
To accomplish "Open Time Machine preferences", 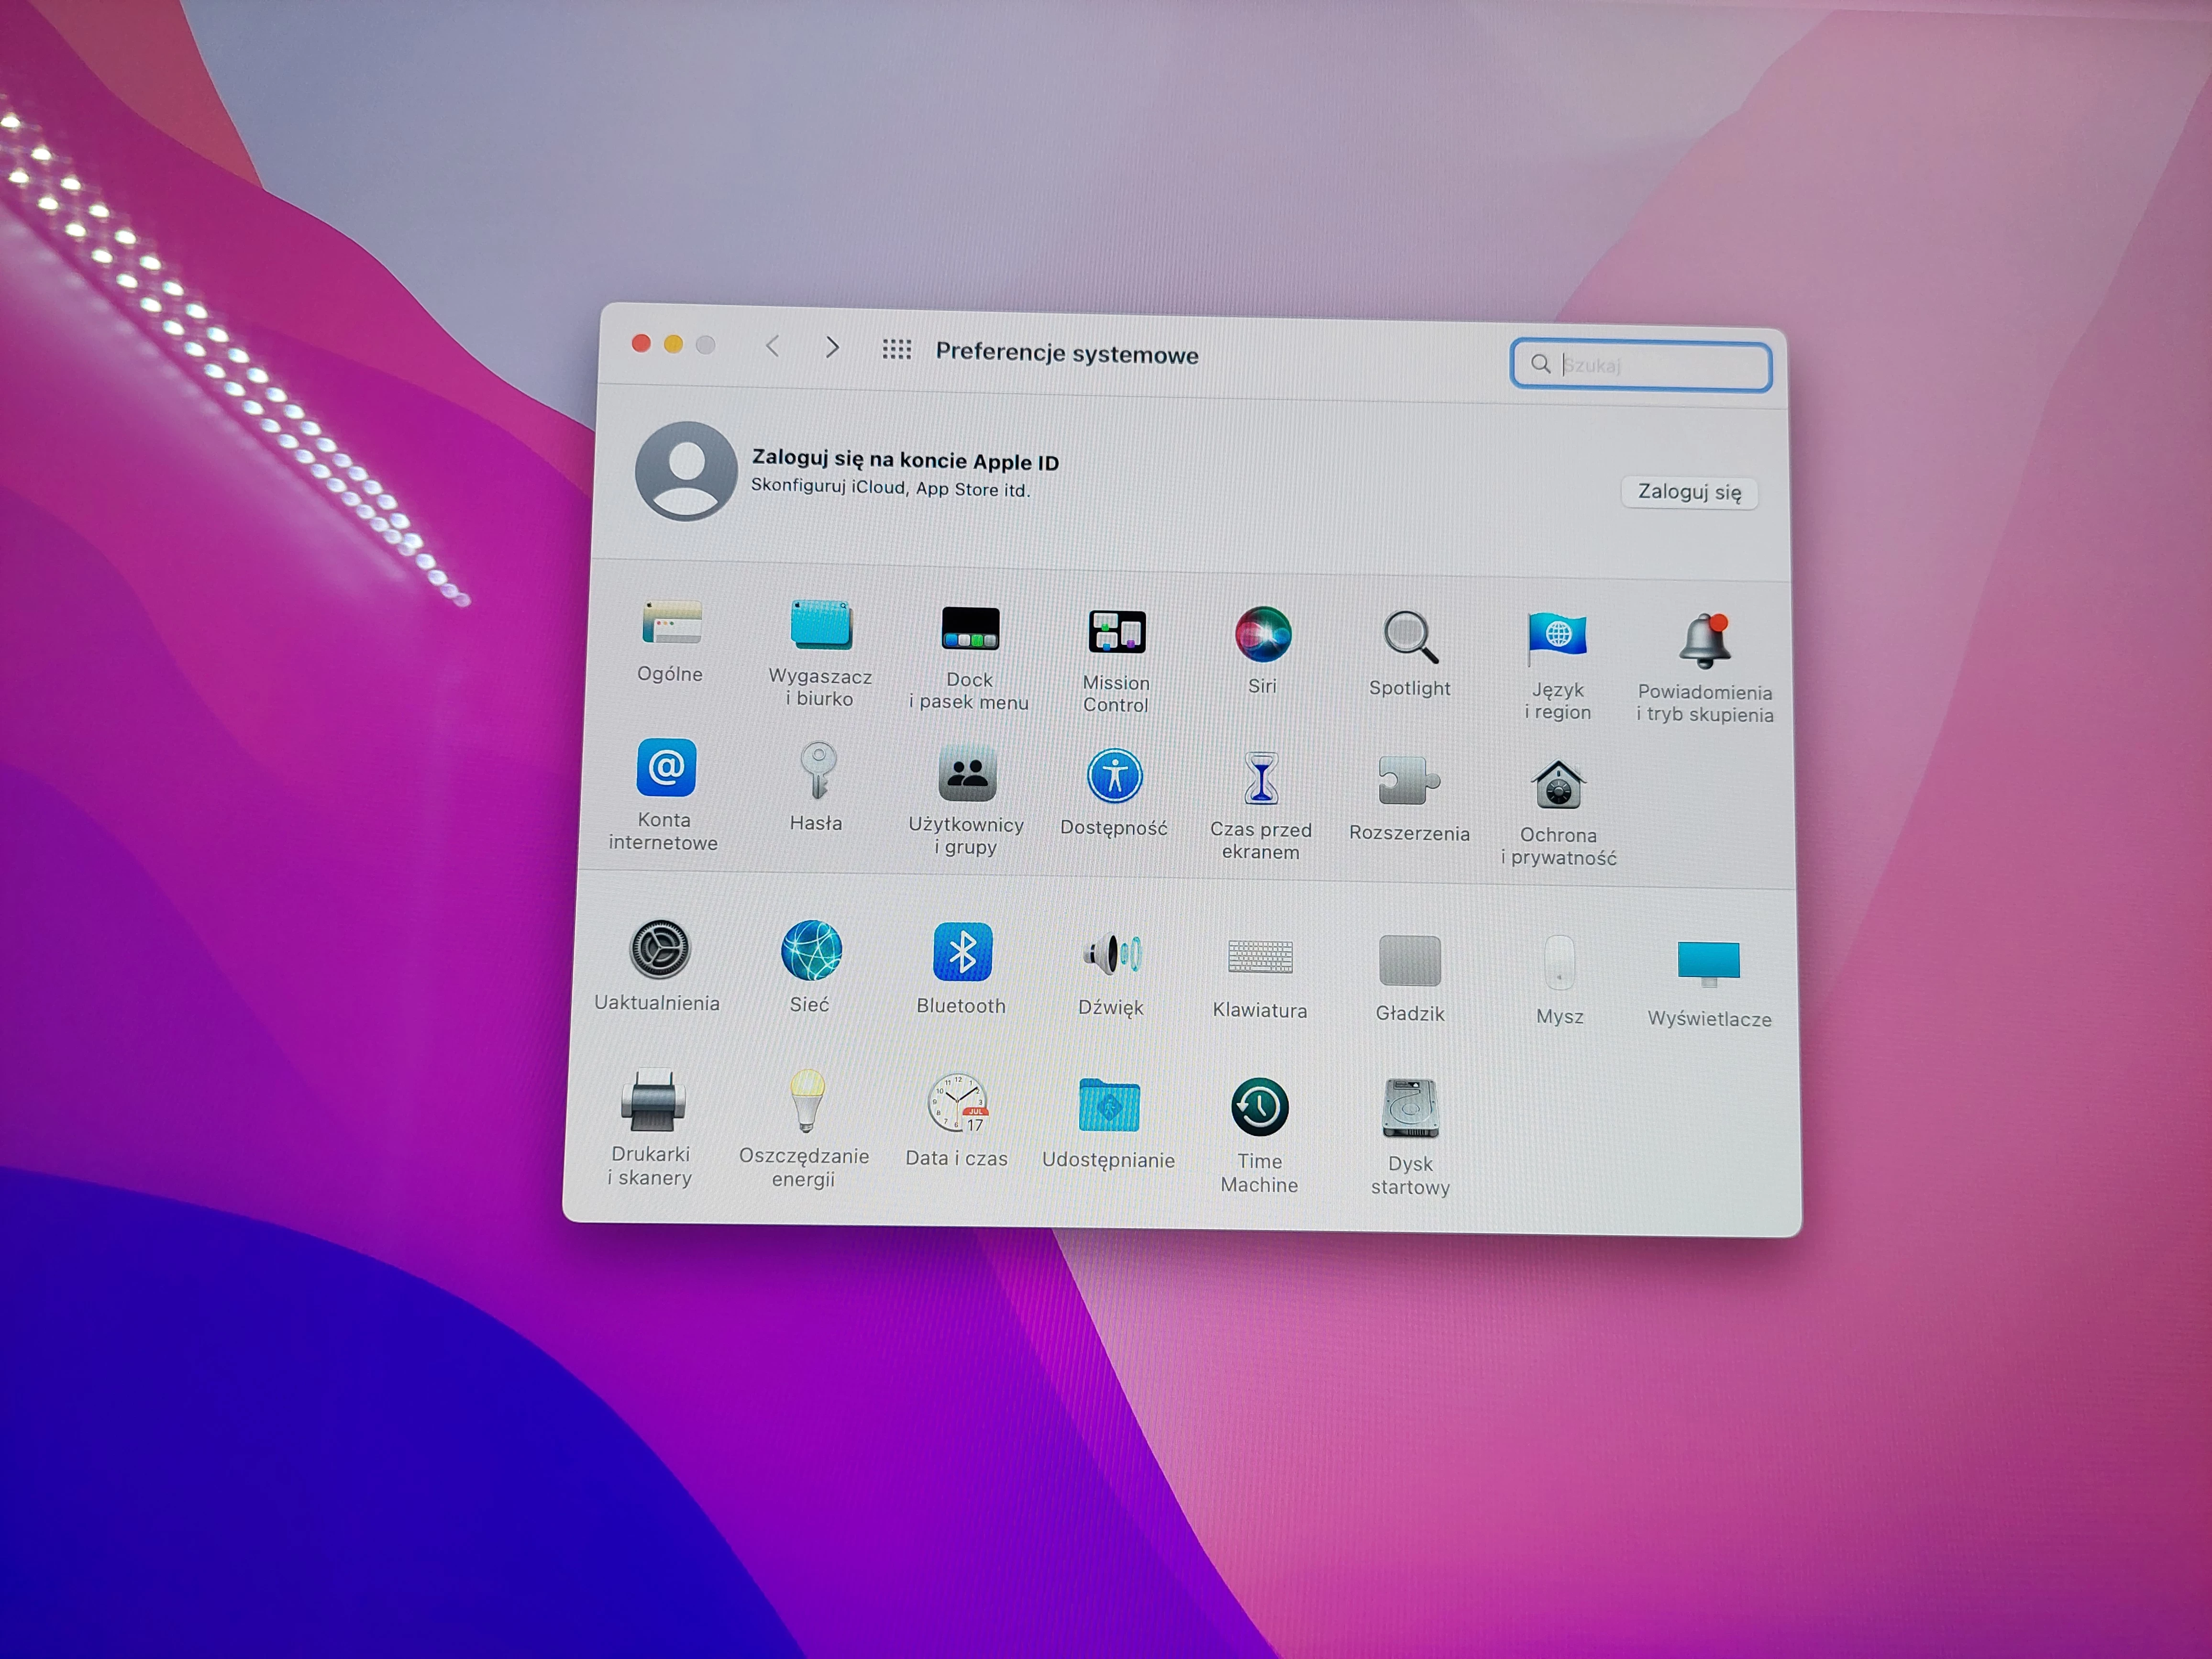I will click(x=1260, y=1107).
